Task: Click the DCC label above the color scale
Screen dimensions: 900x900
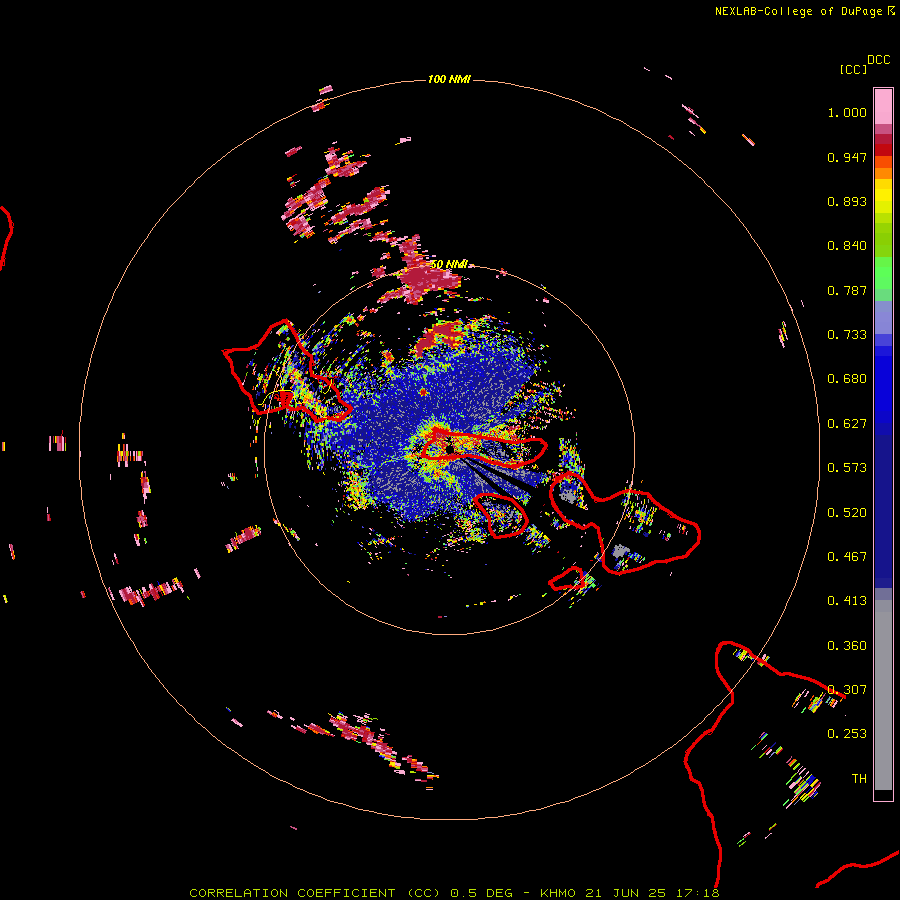Action: 878,60
